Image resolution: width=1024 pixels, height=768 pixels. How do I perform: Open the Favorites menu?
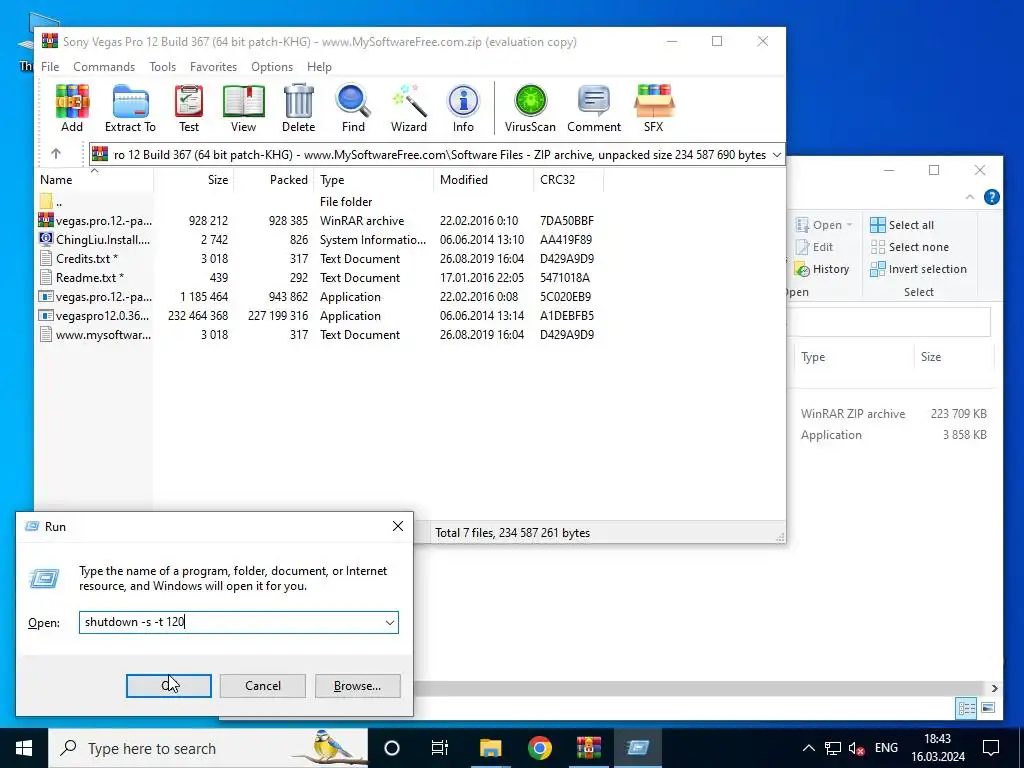[x=213, y=67]
